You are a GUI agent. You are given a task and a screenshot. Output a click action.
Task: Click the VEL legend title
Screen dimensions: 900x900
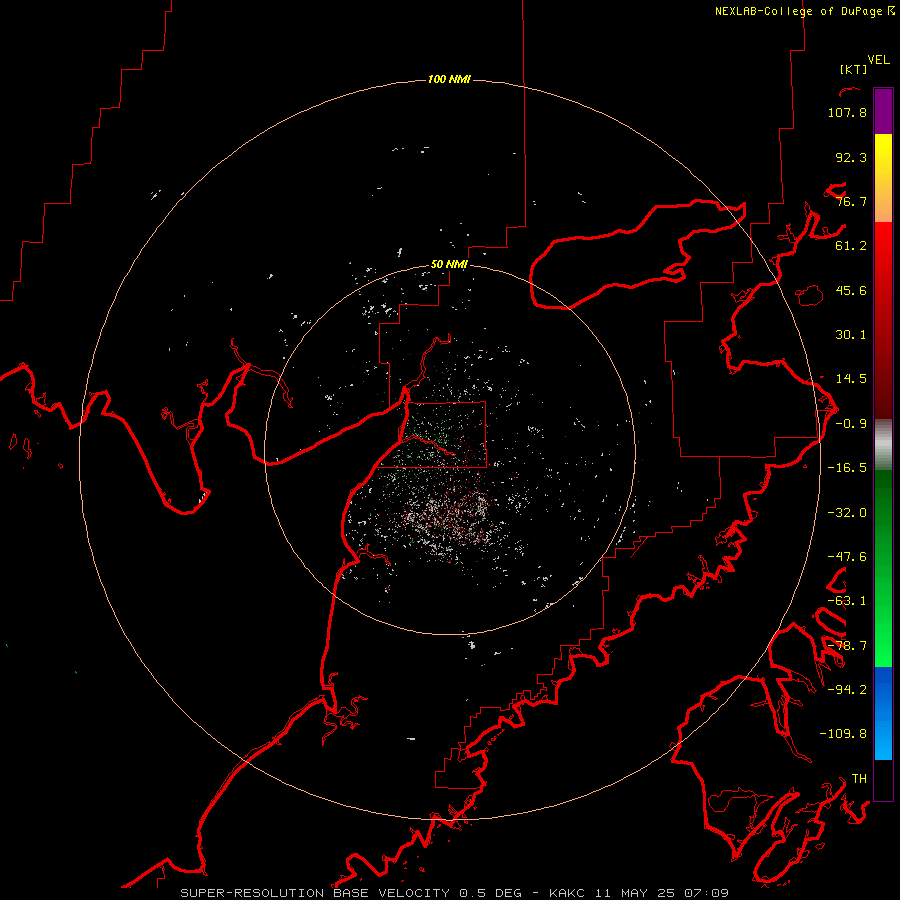tap(878, 60)
